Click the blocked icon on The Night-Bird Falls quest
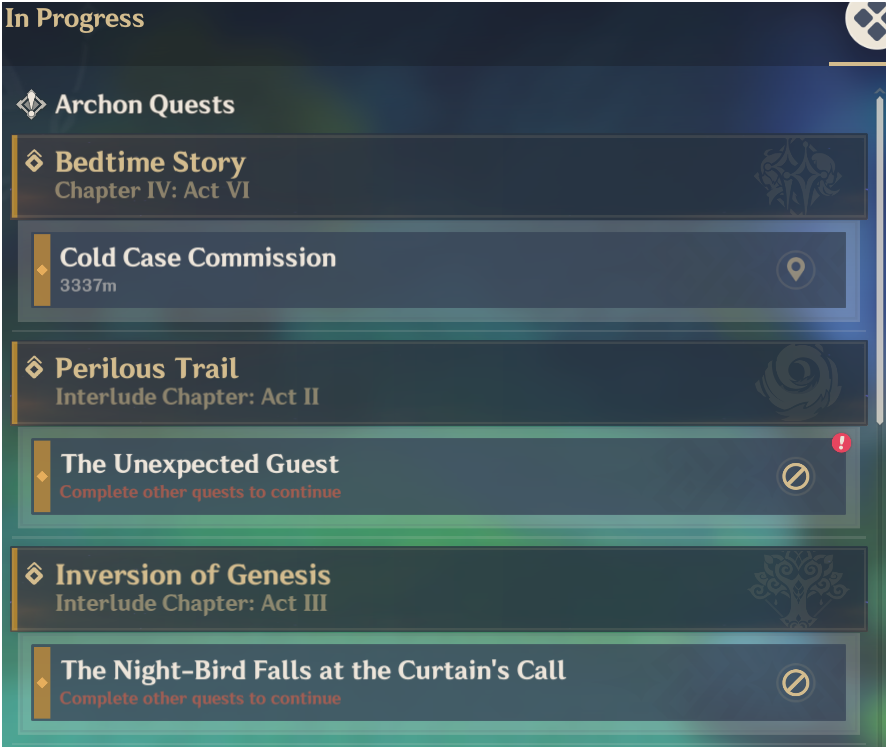This screenshot has width=888, height=749. (x=796, y=683)
